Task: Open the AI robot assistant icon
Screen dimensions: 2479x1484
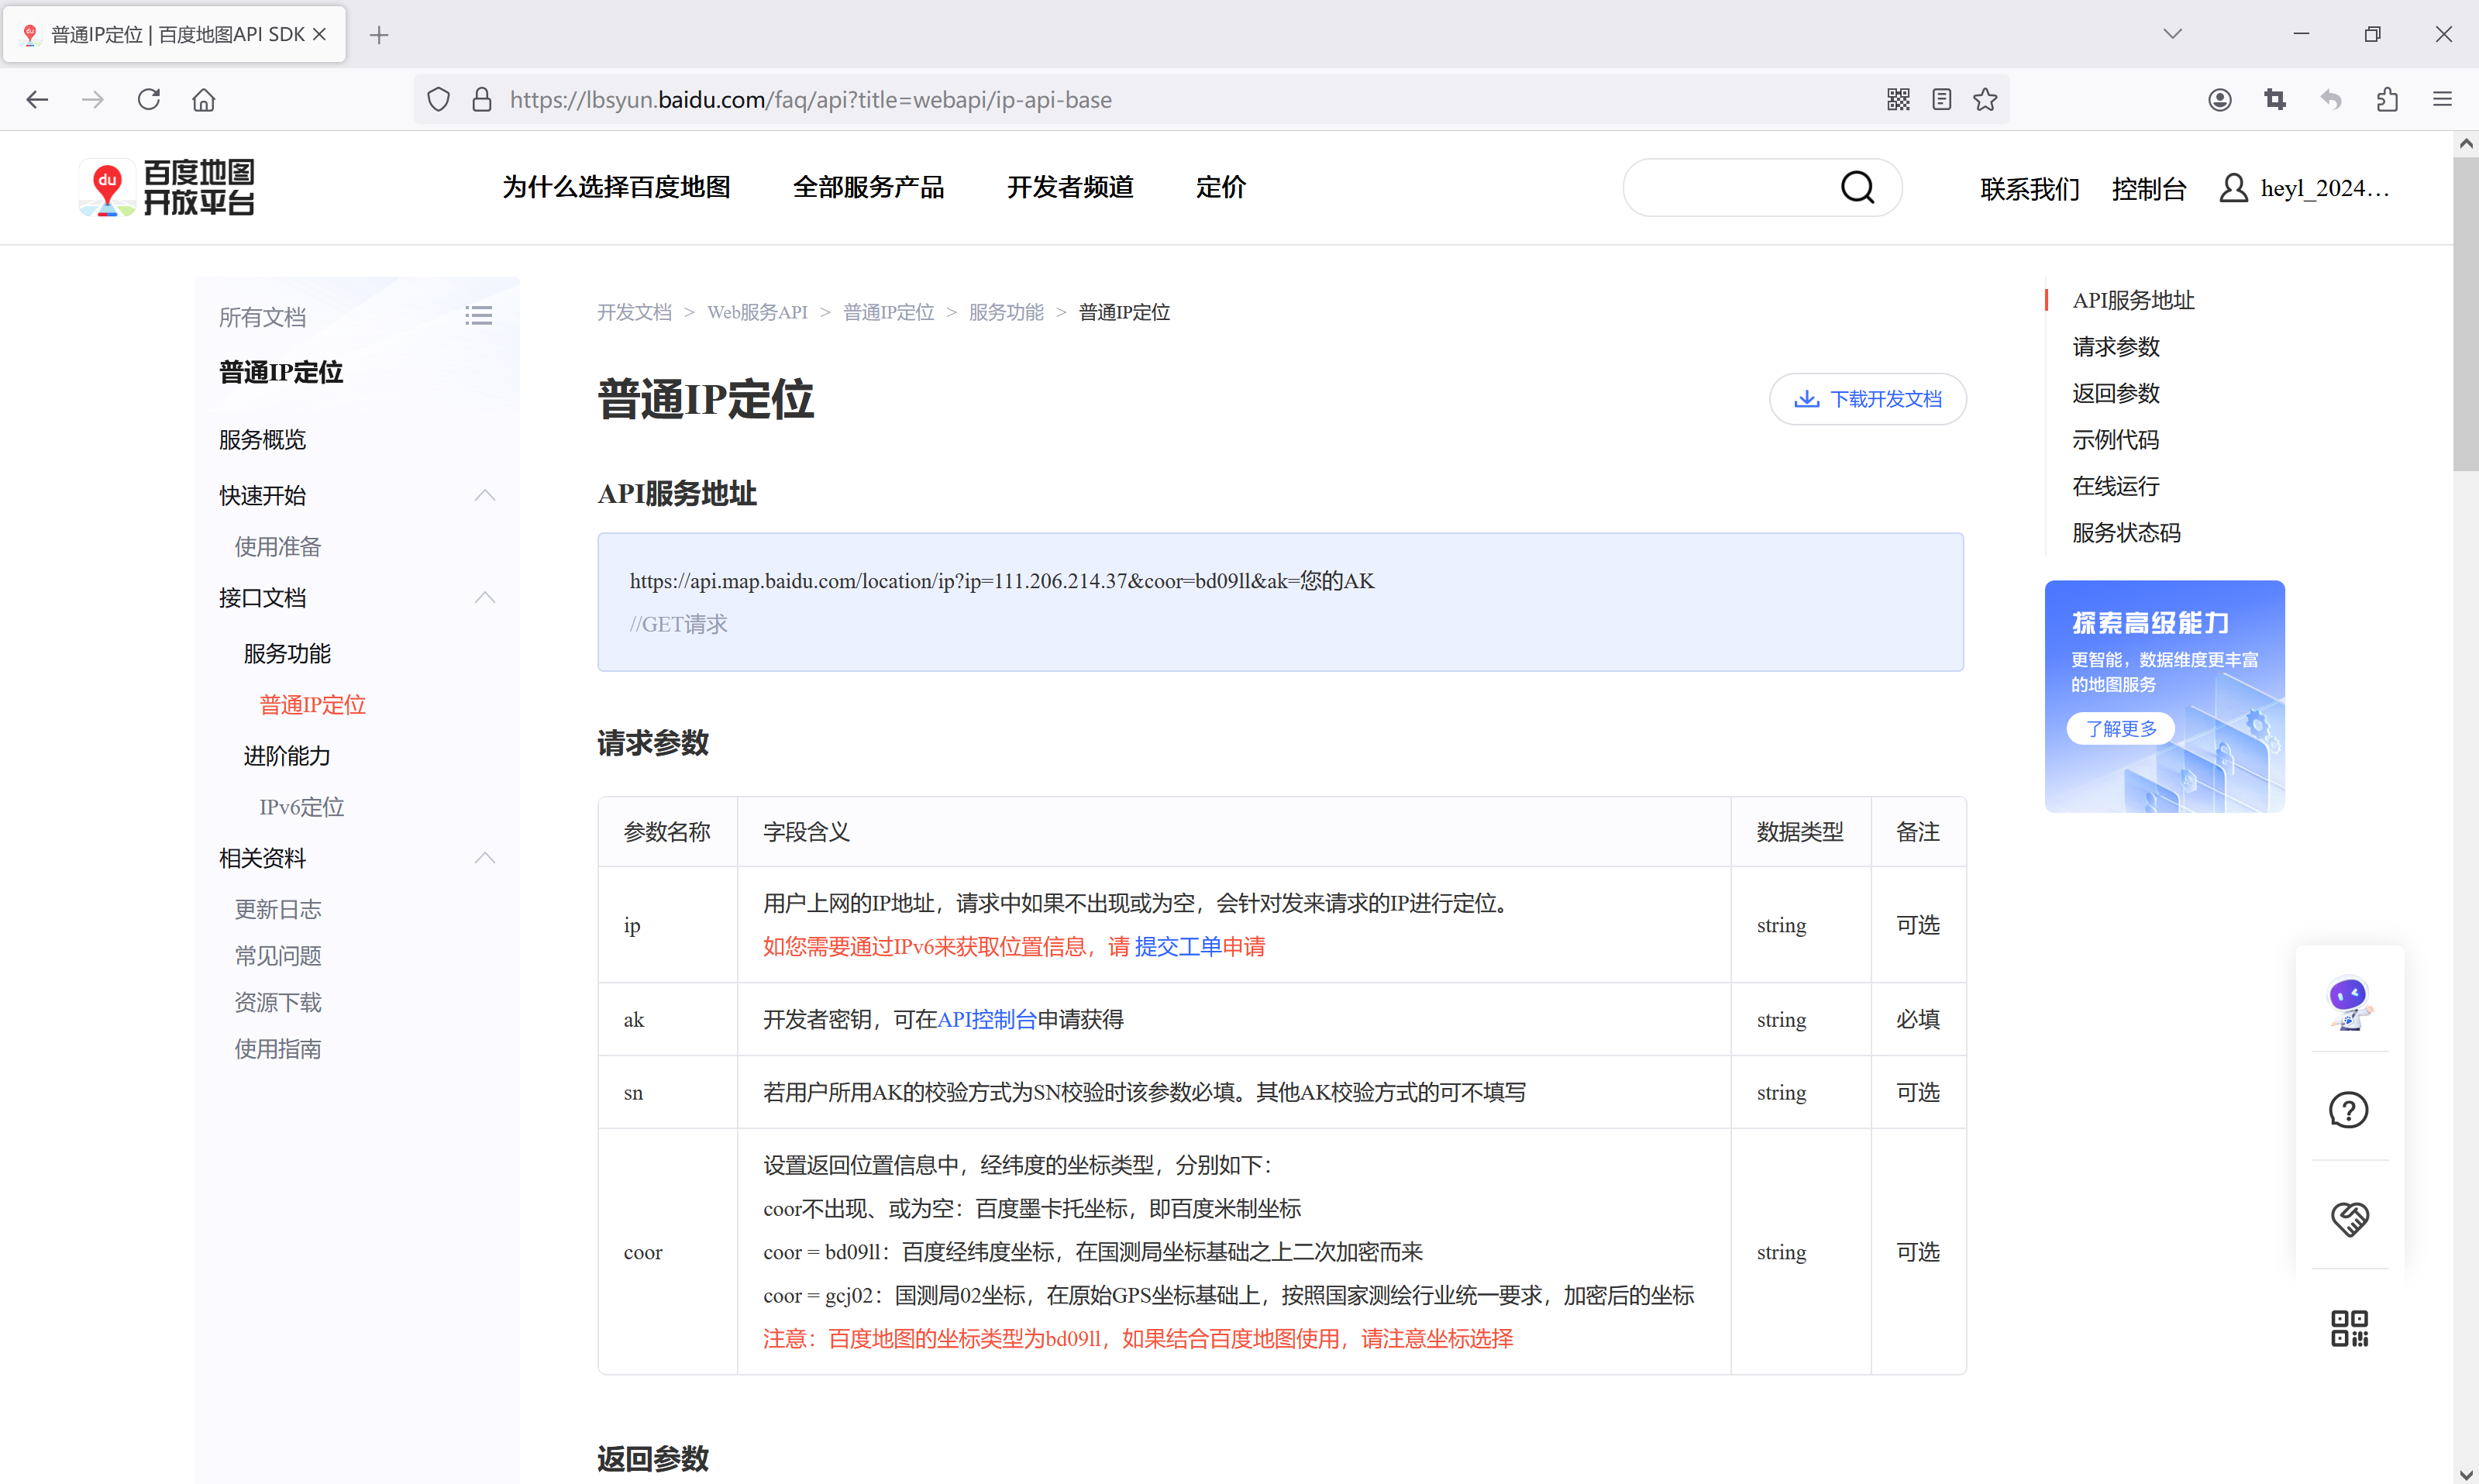Action: pos(2348,1001)
